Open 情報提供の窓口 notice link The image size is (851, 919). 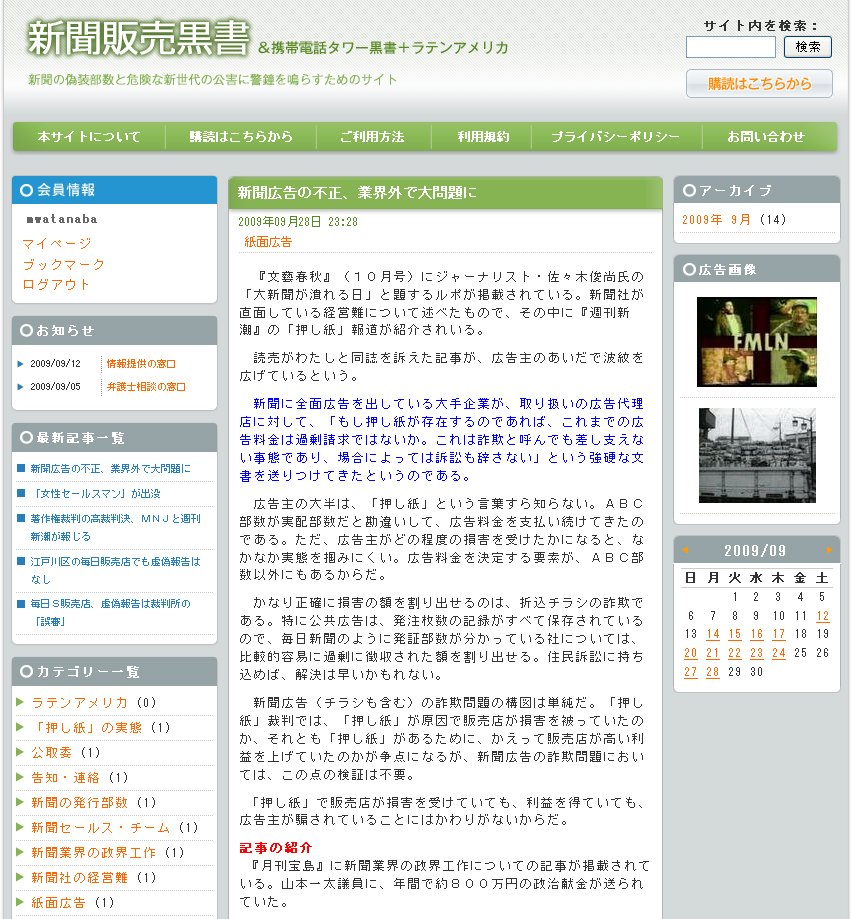(141, 364)
